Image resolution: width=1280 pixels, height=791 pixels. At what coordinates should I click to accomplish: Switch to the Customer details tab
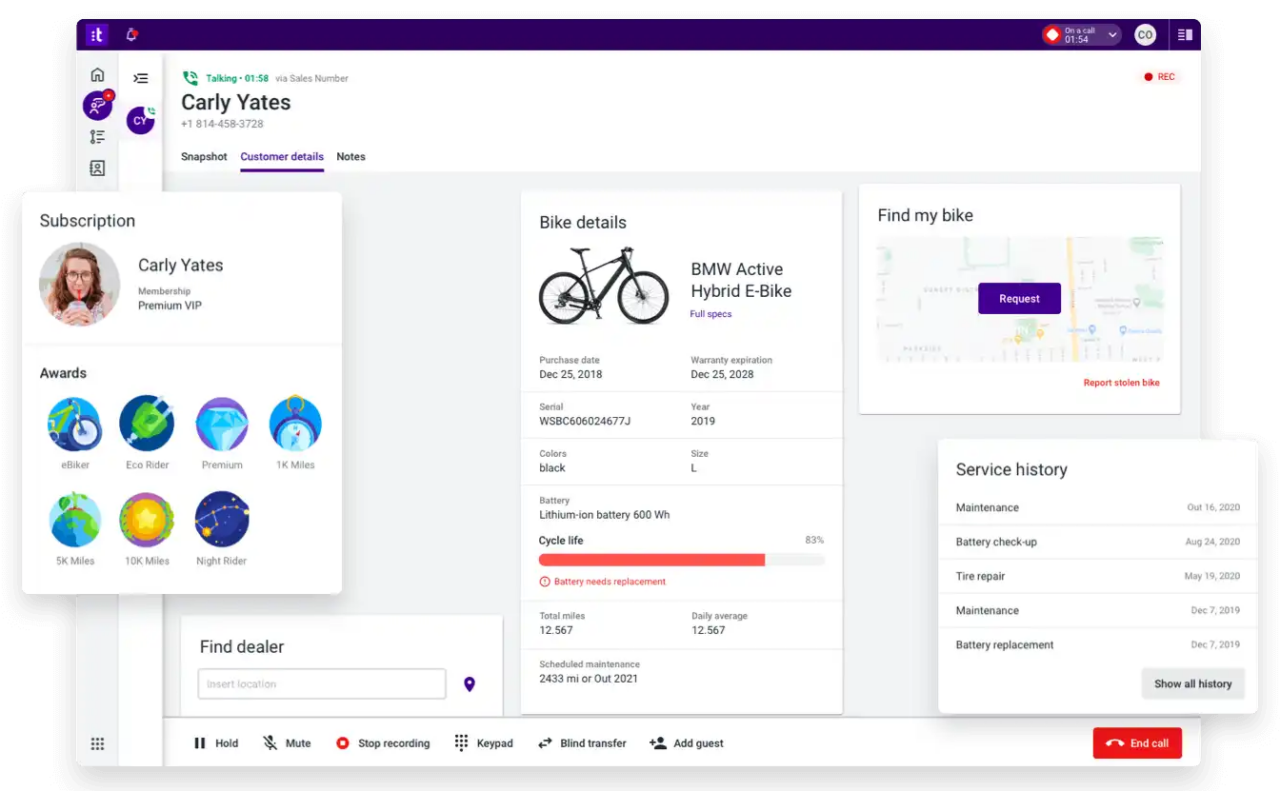(x=282, y=157)
